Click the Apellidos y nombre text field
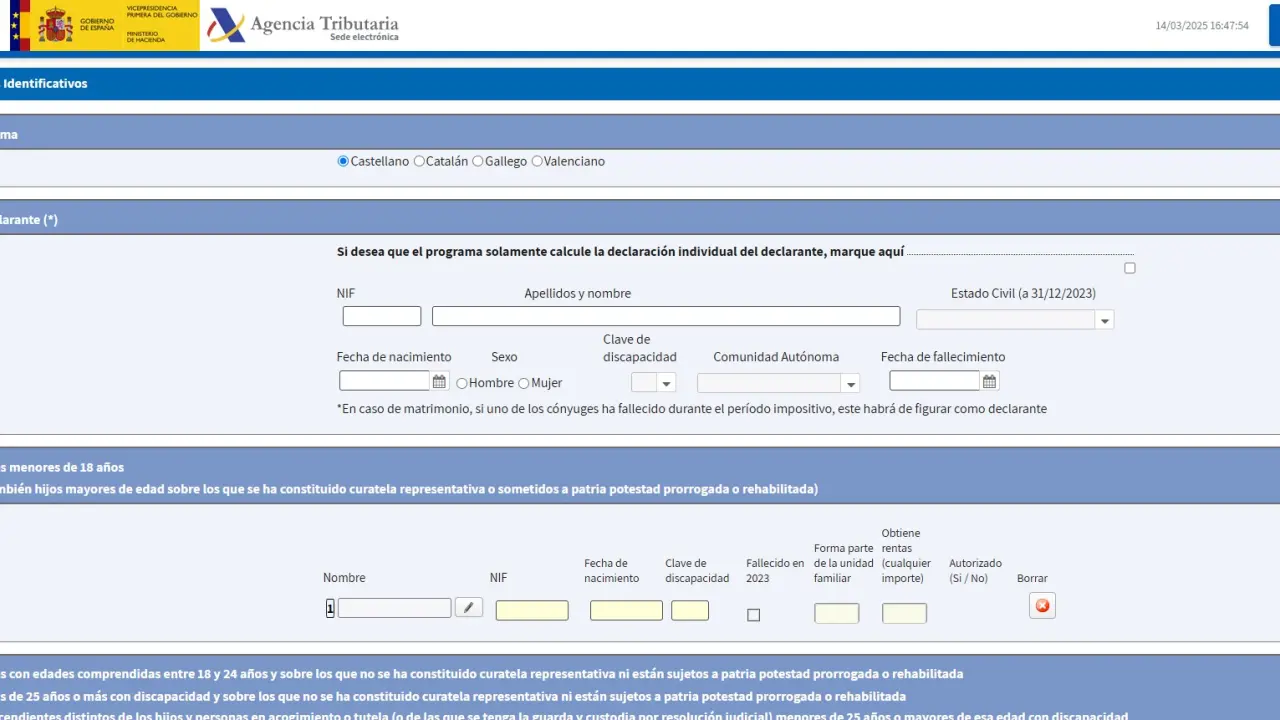This screenshot has width=1280, height=720. 666,316
